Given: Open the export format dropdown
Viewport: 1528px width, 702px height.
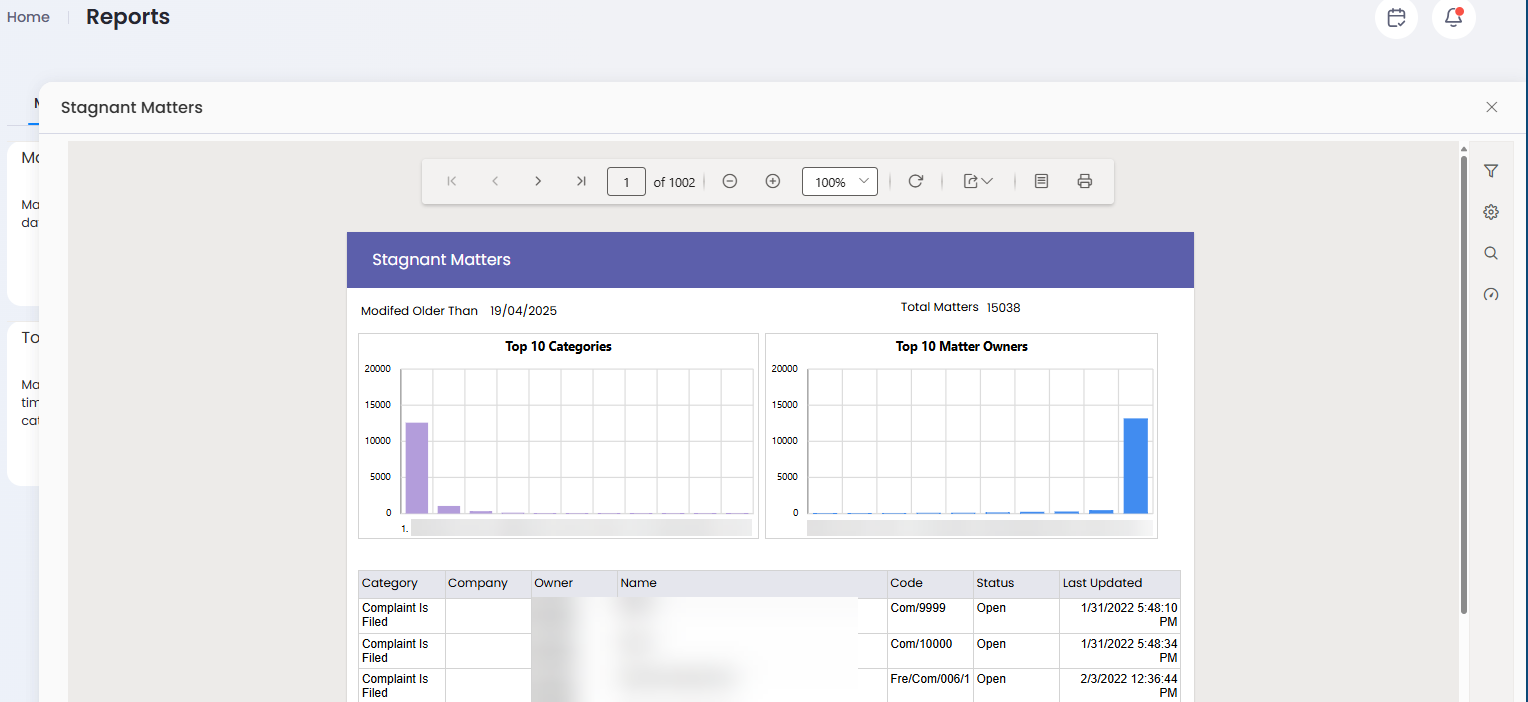Looking at the screenshot, I should (x=978, y=181).
